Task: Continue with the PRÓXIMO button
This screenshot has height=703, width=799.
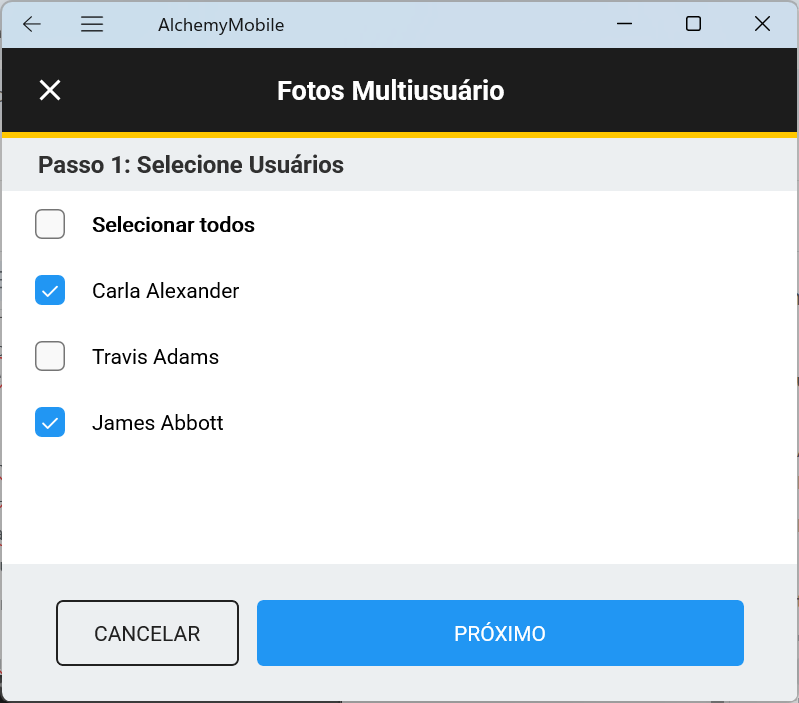Action: tap(500, 633)
